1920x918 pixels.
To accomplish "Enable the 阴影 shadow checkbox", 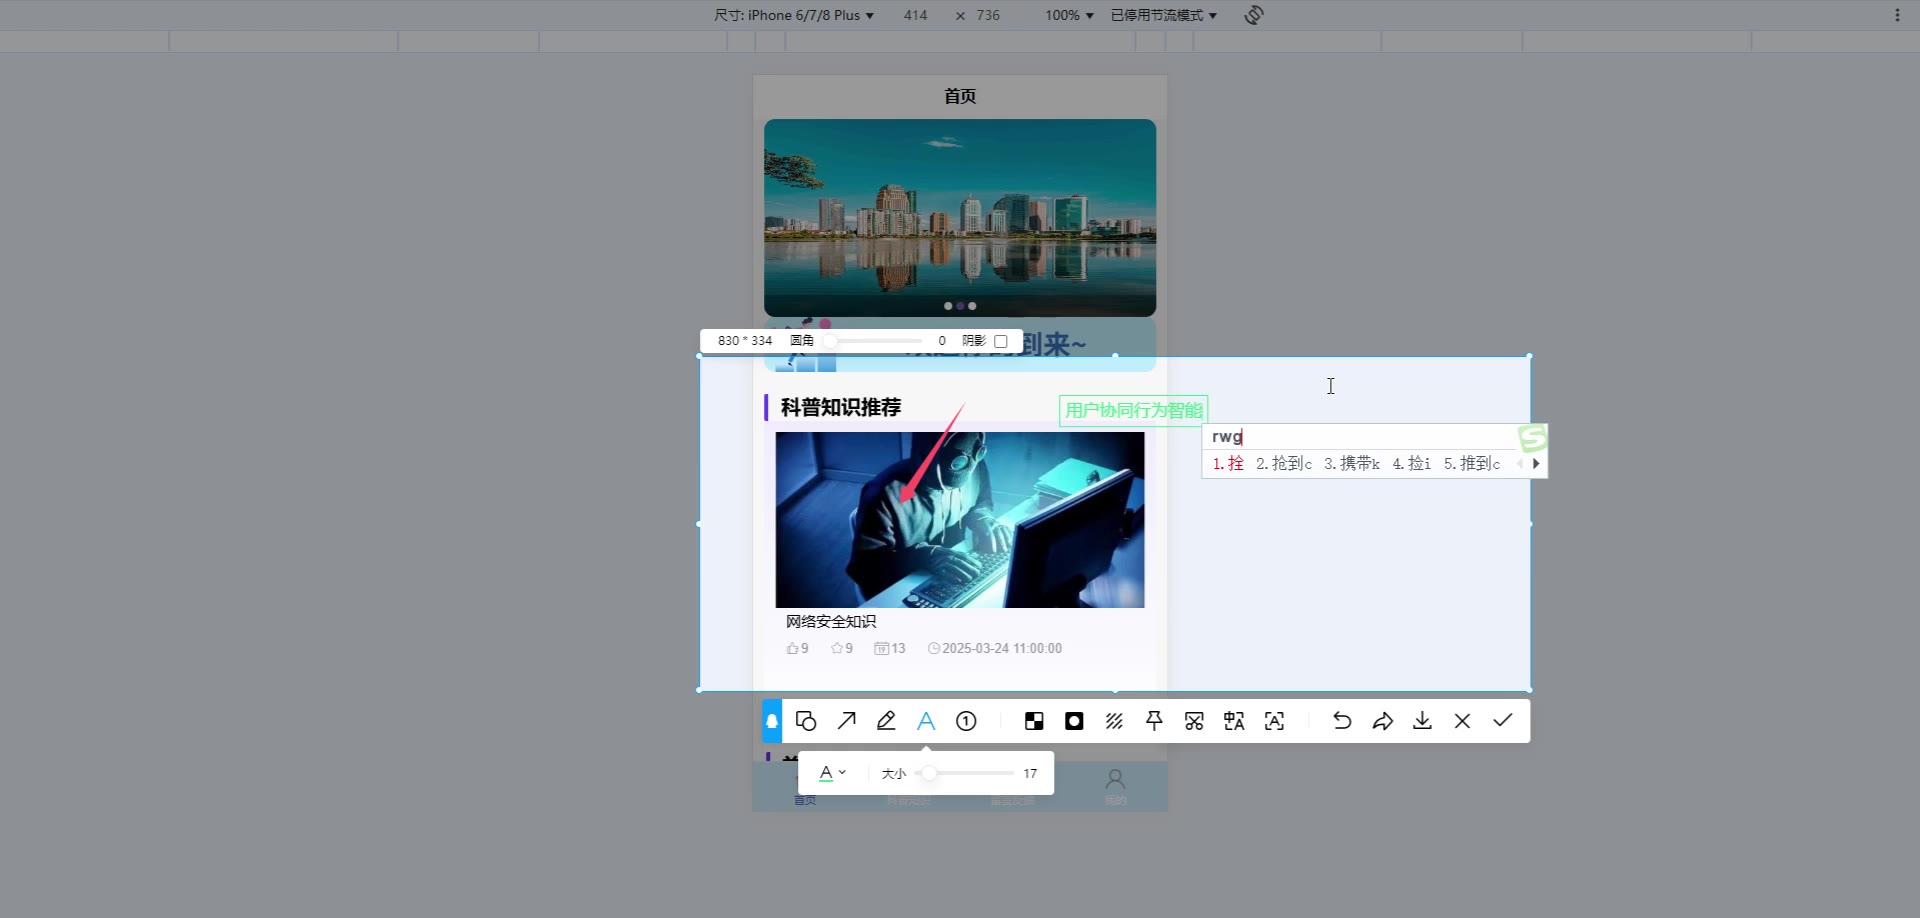I will (x=1001, y=341).
